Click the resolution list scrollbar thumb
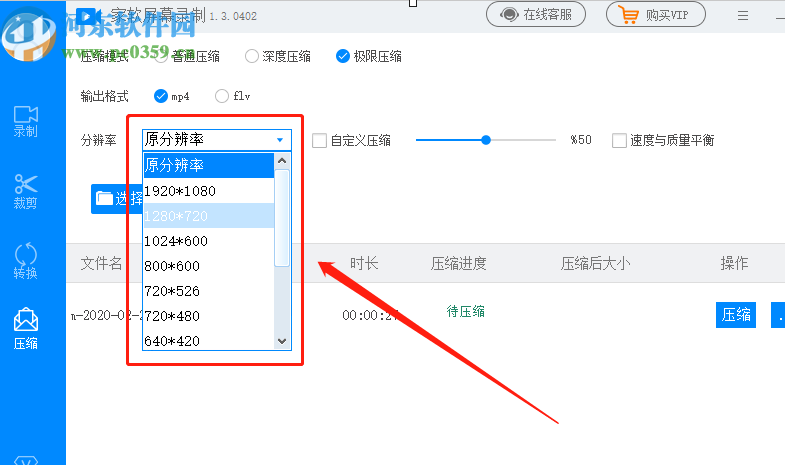 coord(282,218)
